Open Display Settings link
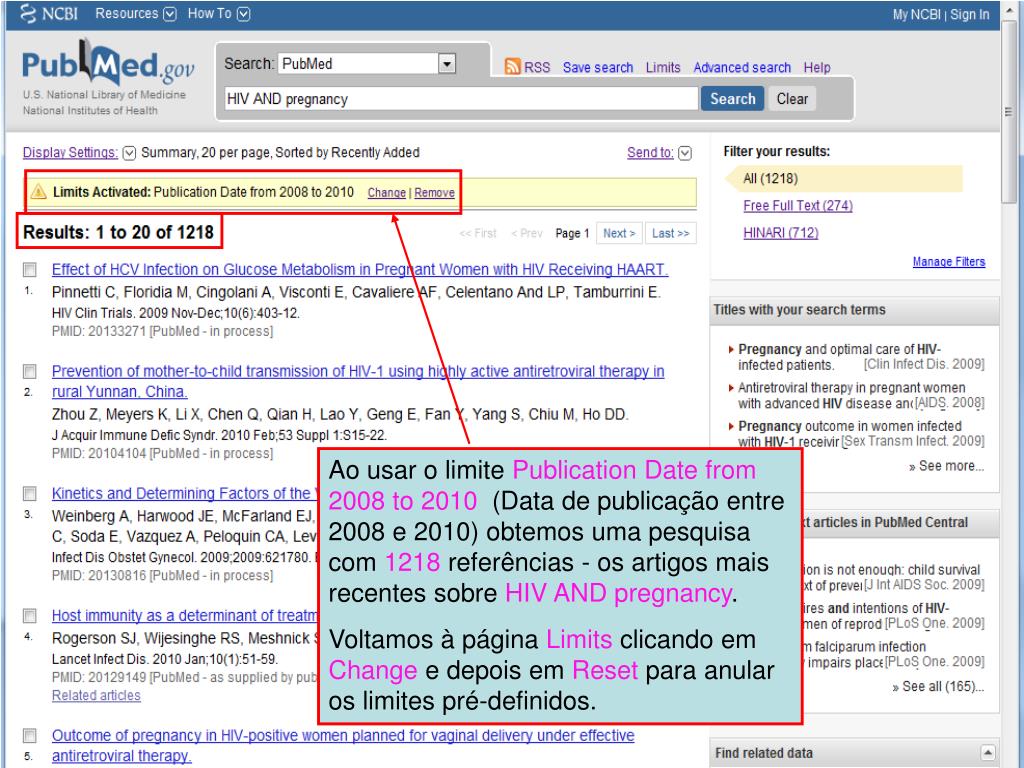Image resolution: width=1024 pixels, height=768 pixels. pyautogui.click(x=70, y=152)
